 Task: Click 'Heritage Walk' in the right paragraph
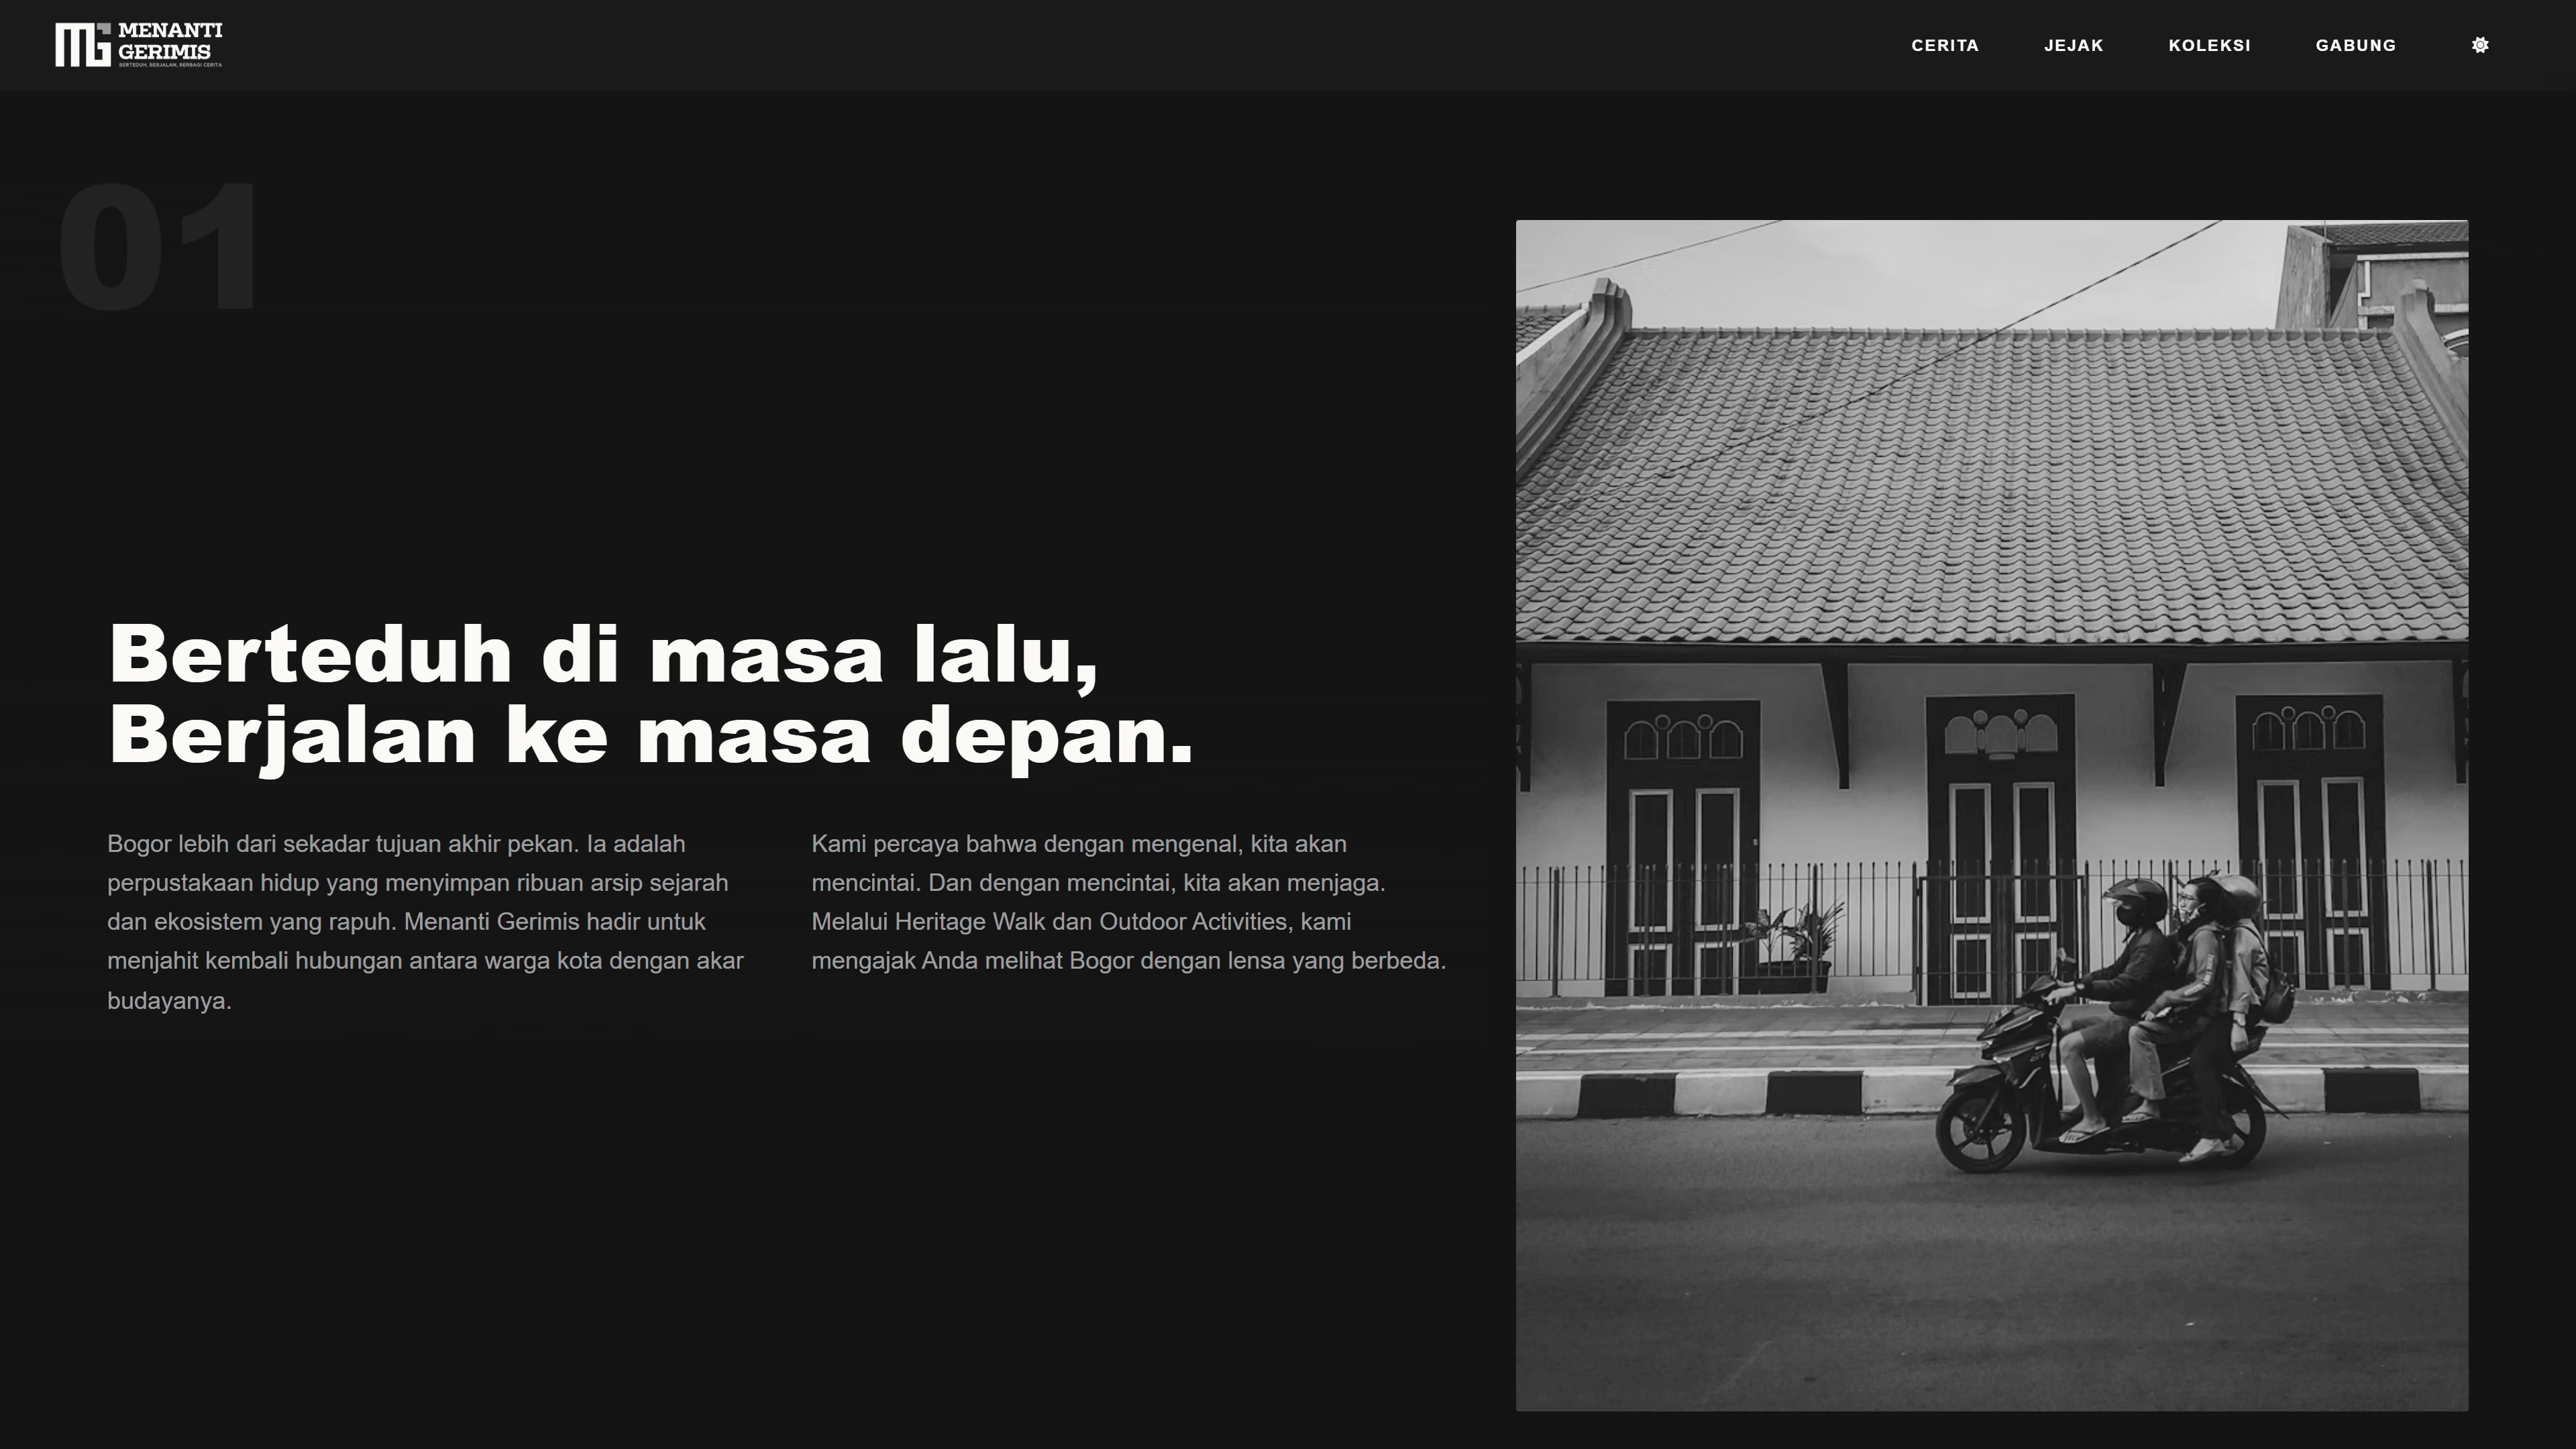[975, 921]
